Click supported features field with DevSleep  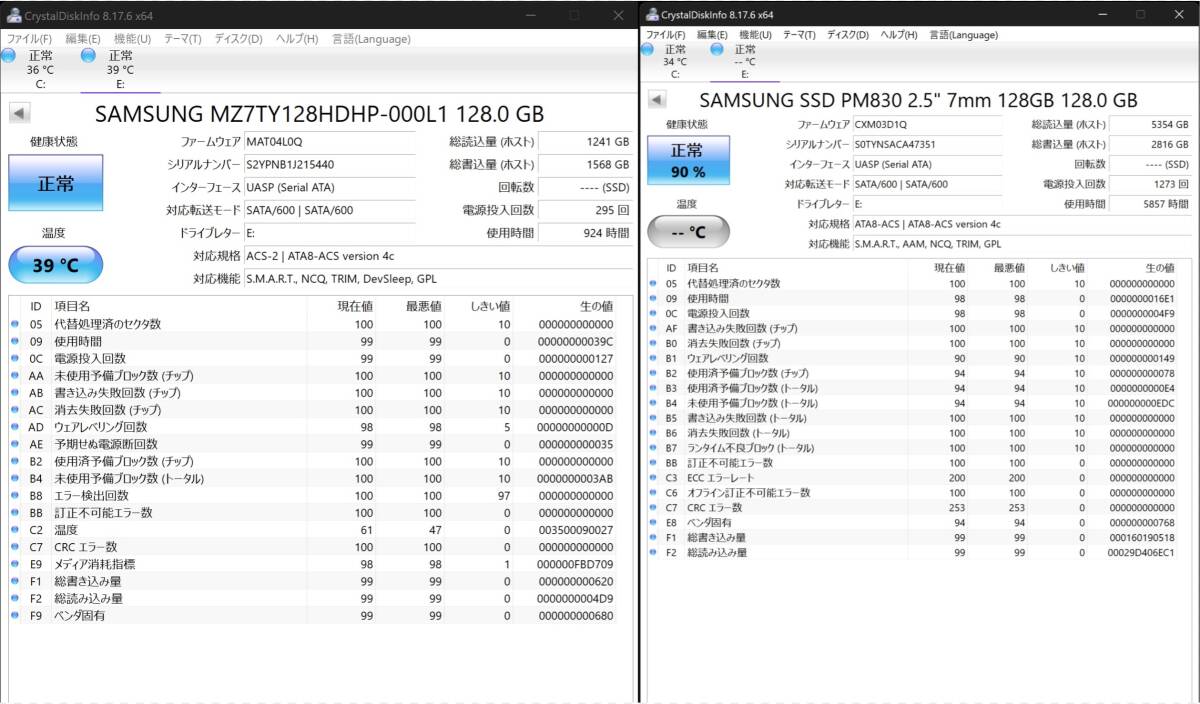[438, 279]
